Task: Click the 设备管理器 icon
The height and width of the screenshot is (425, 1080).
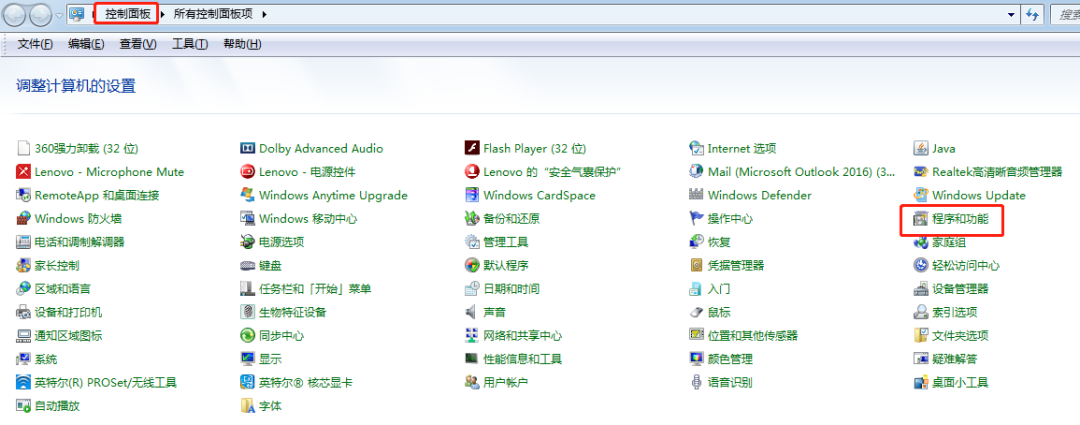Action: point(921,289)
